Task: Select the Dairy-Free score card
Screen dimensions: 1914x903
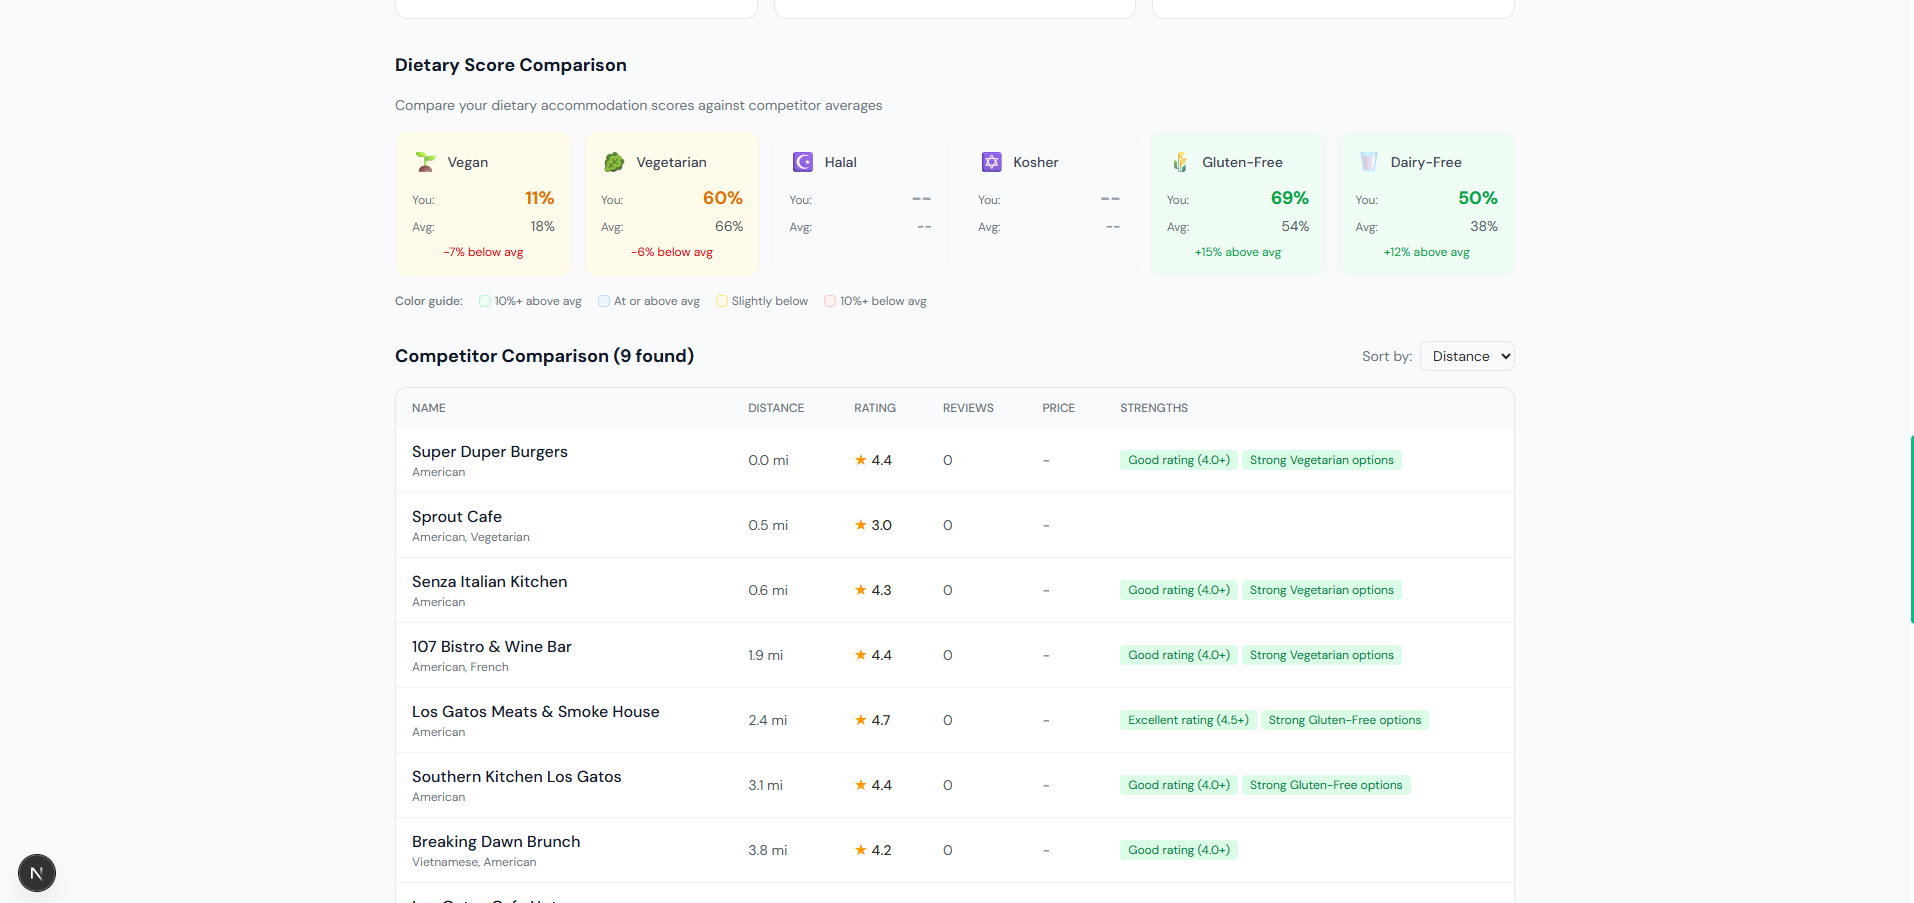Action: [x=1425, y=204]
